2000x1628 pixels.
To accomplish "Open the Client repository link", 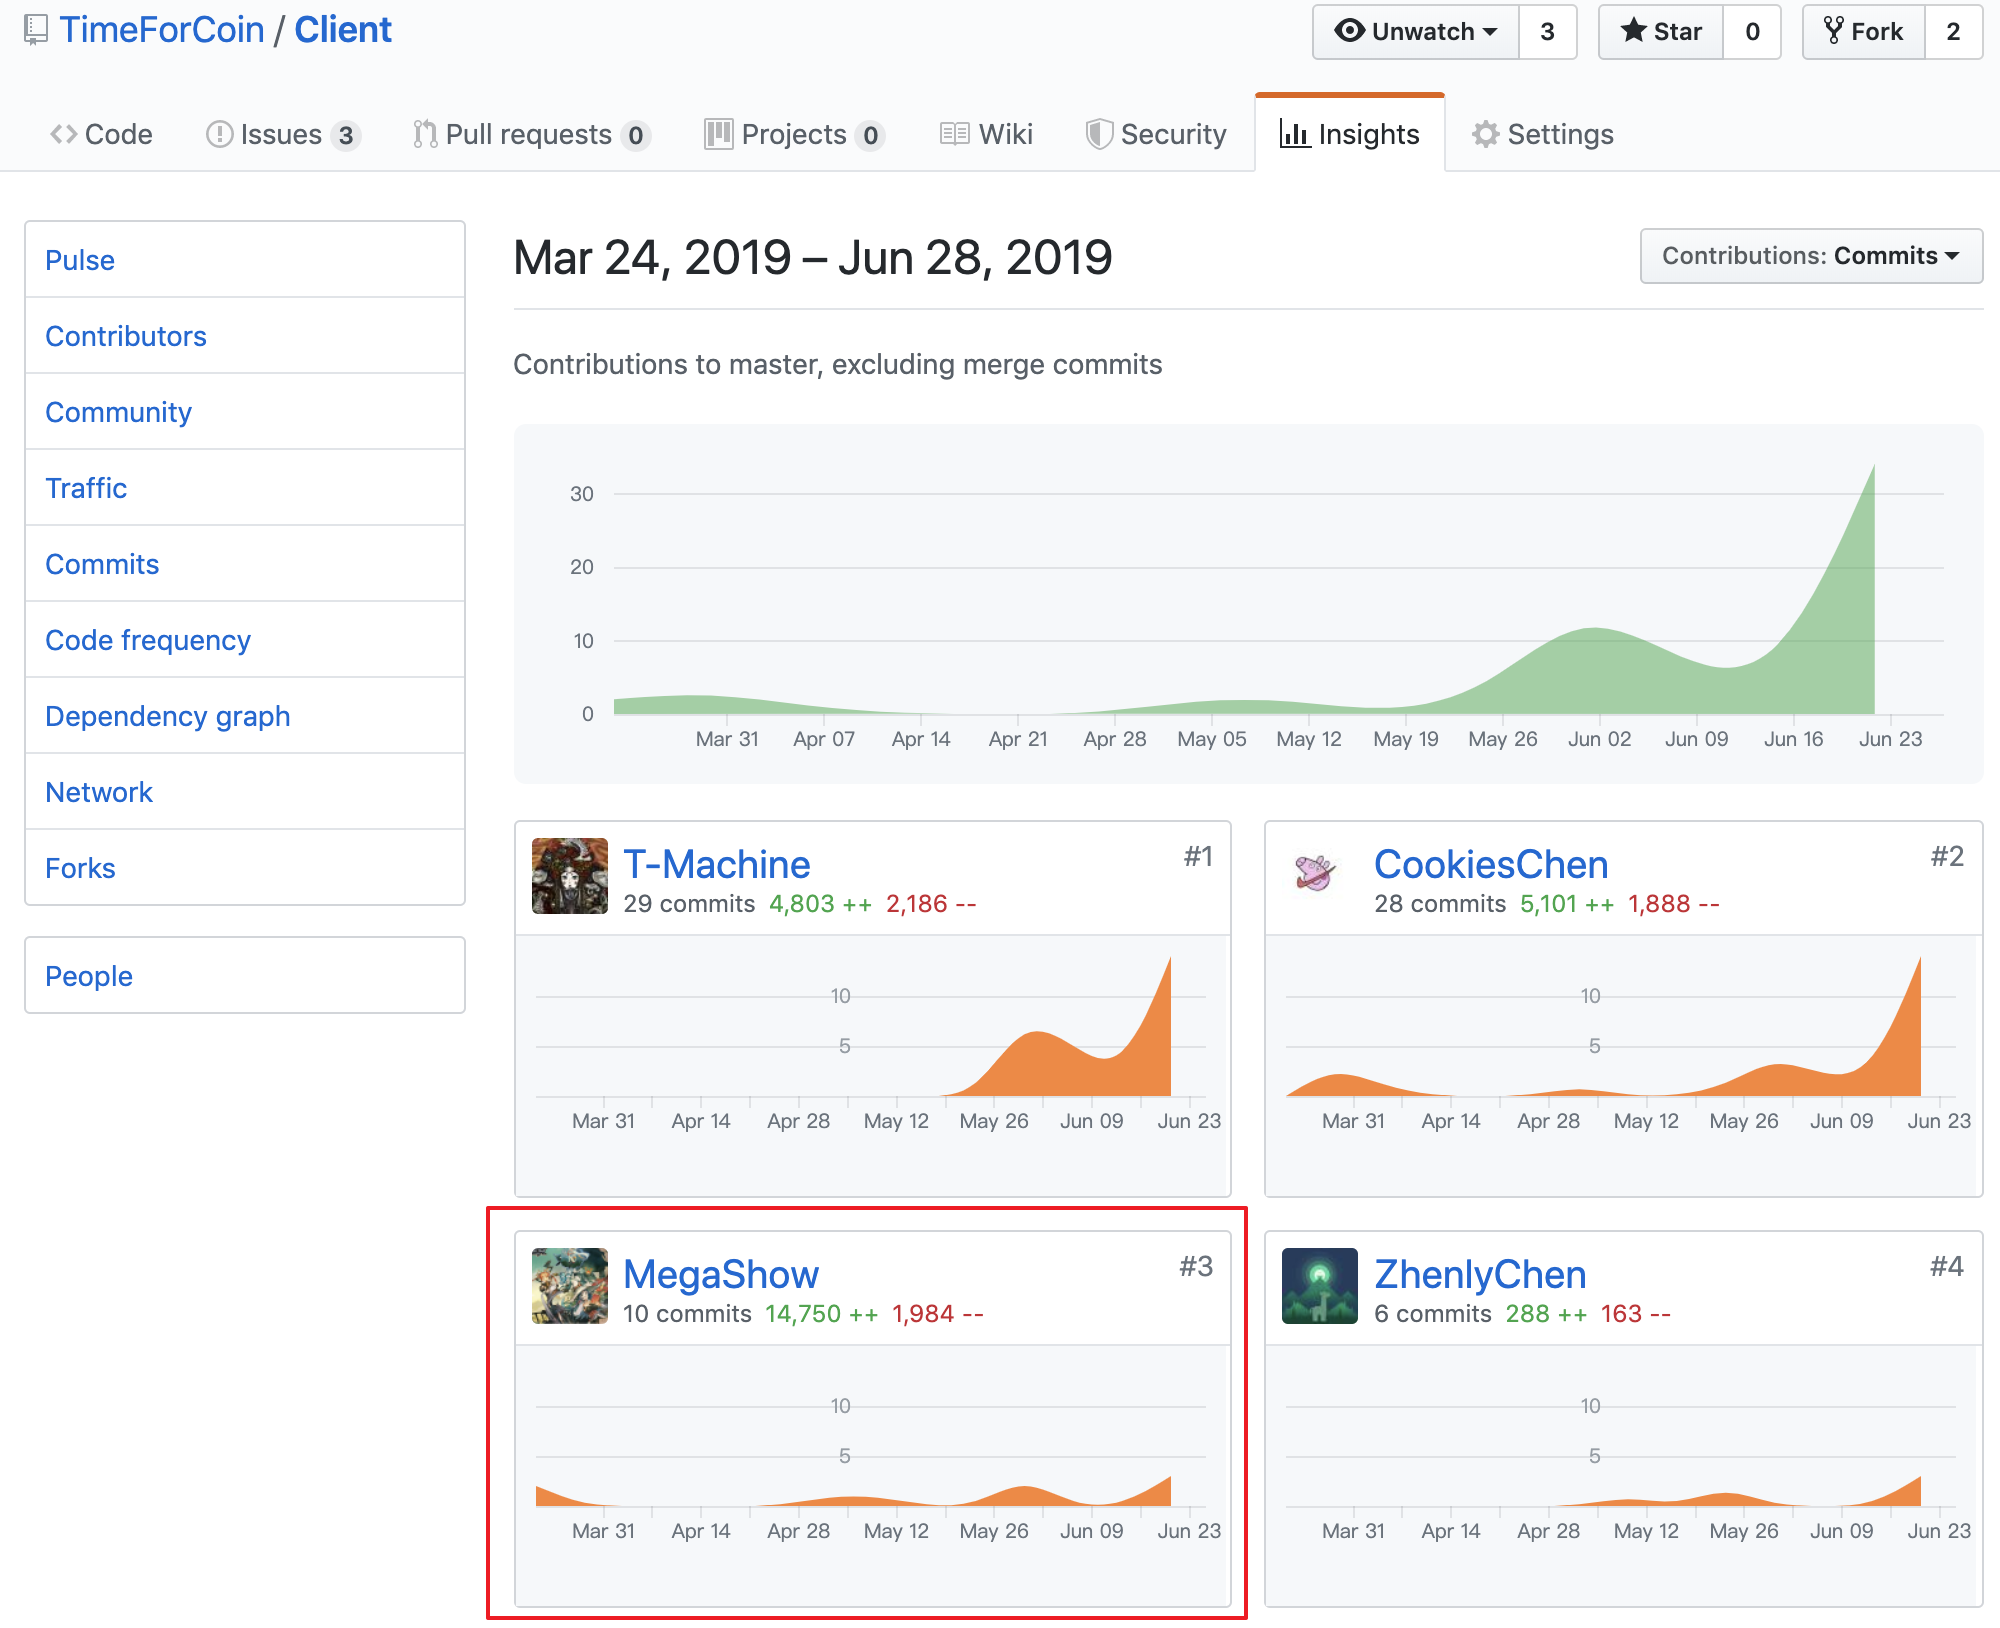I will click(343, 30).
